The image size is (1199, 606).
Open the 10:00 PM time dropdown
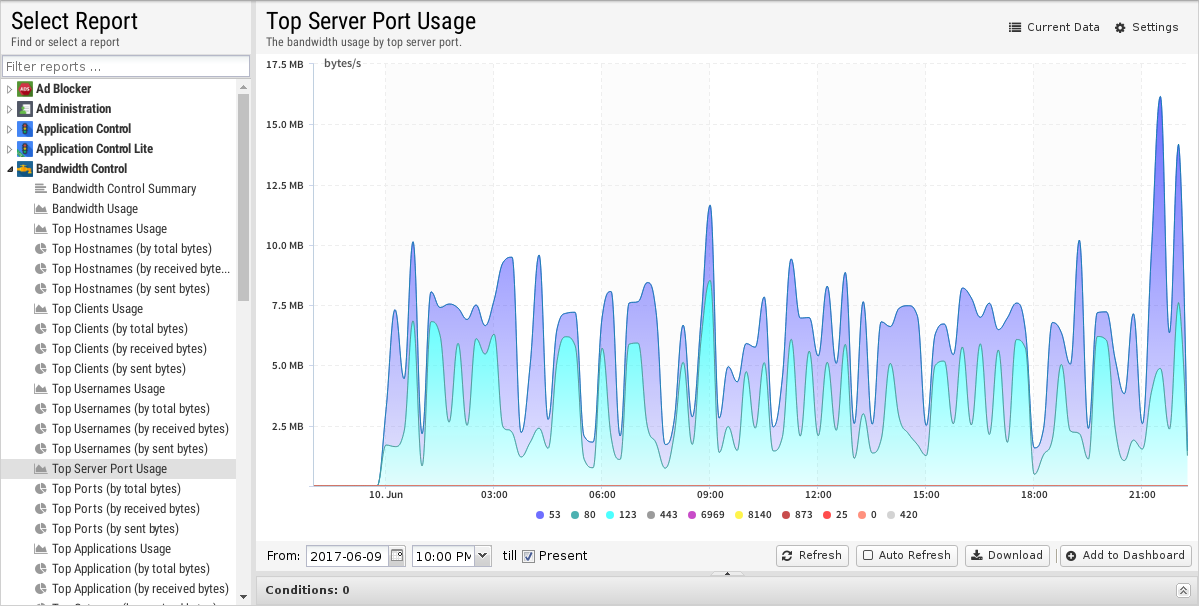pos(483,556)
